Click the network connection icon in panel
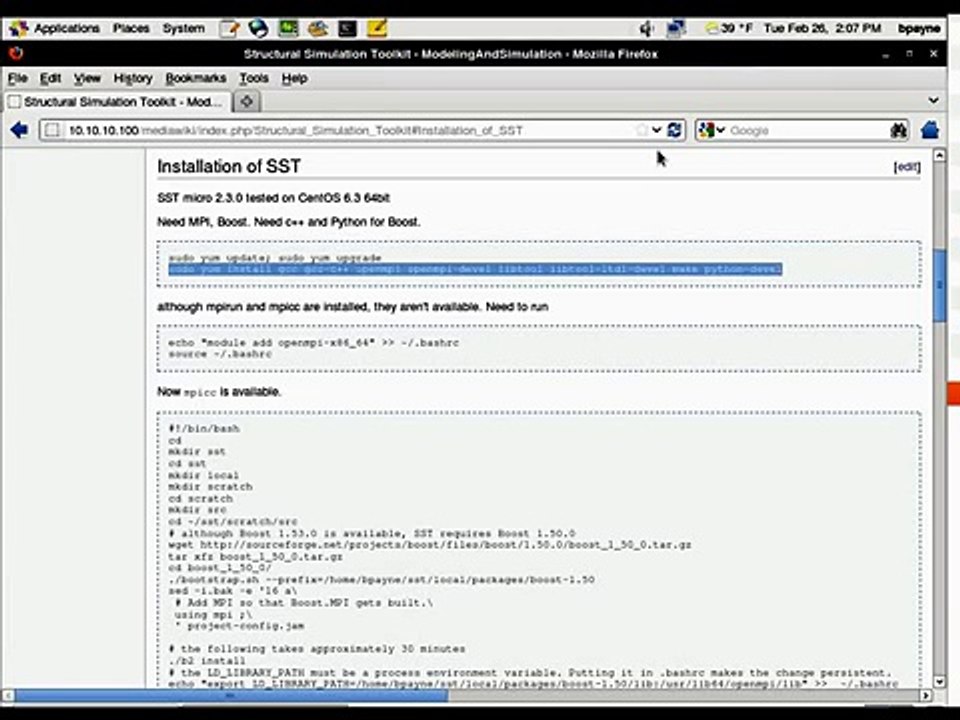Image resolution: width=960 pixels, height=720 pixels. click(x=676, y=28)
